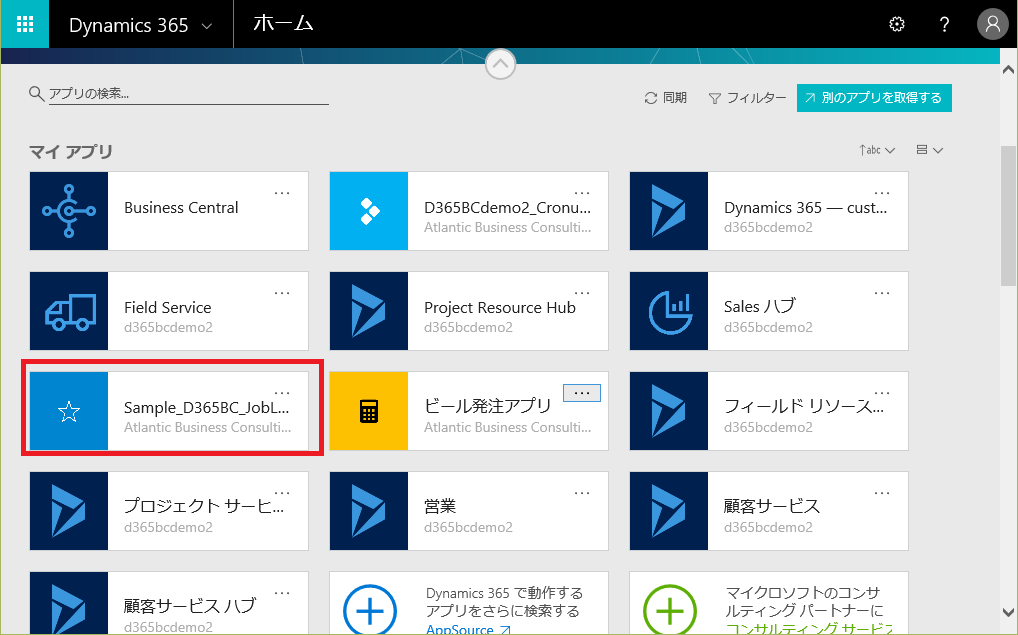Click the D365BCdemo2_Cronu app icon
Image resolution: width=1018 pixels, height=635 pixels.
click(369, 211)
